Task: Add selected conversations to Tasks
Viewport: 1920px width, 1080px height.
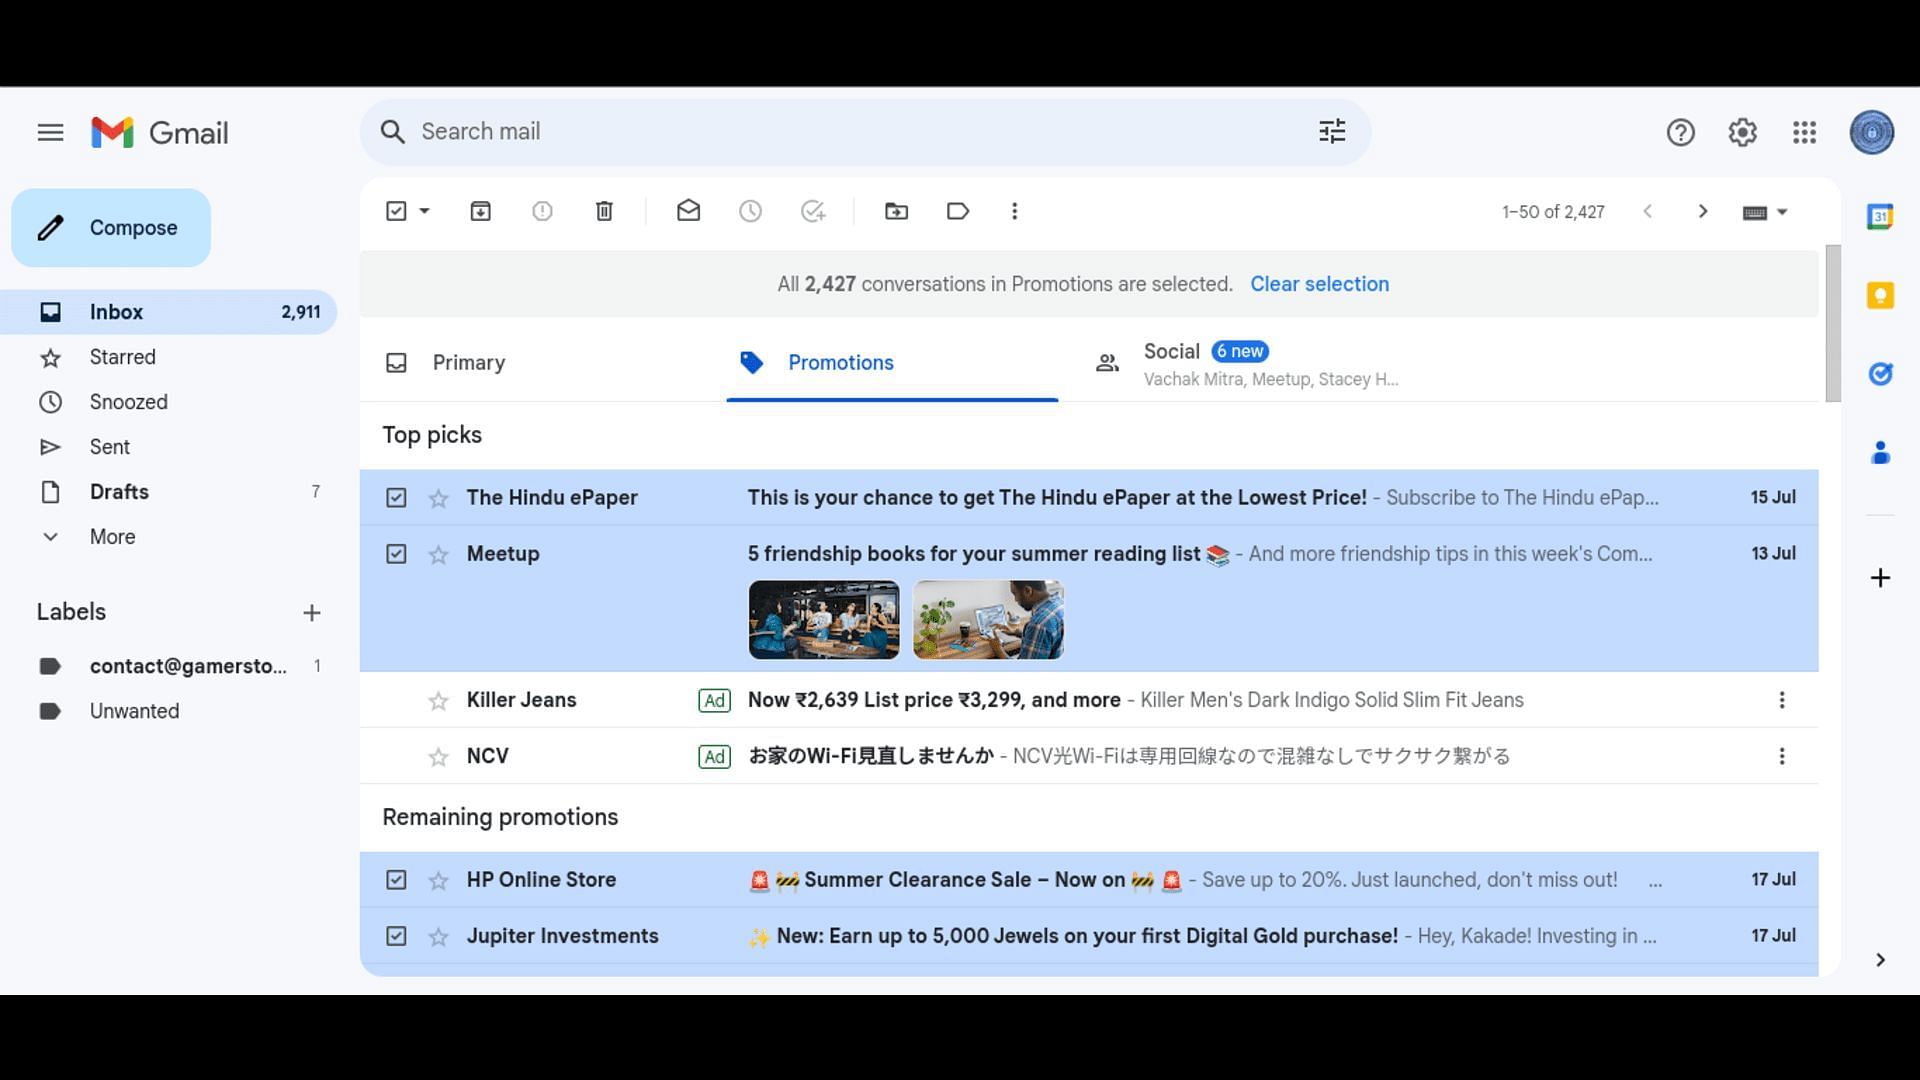Action: [x=813, y=211]
